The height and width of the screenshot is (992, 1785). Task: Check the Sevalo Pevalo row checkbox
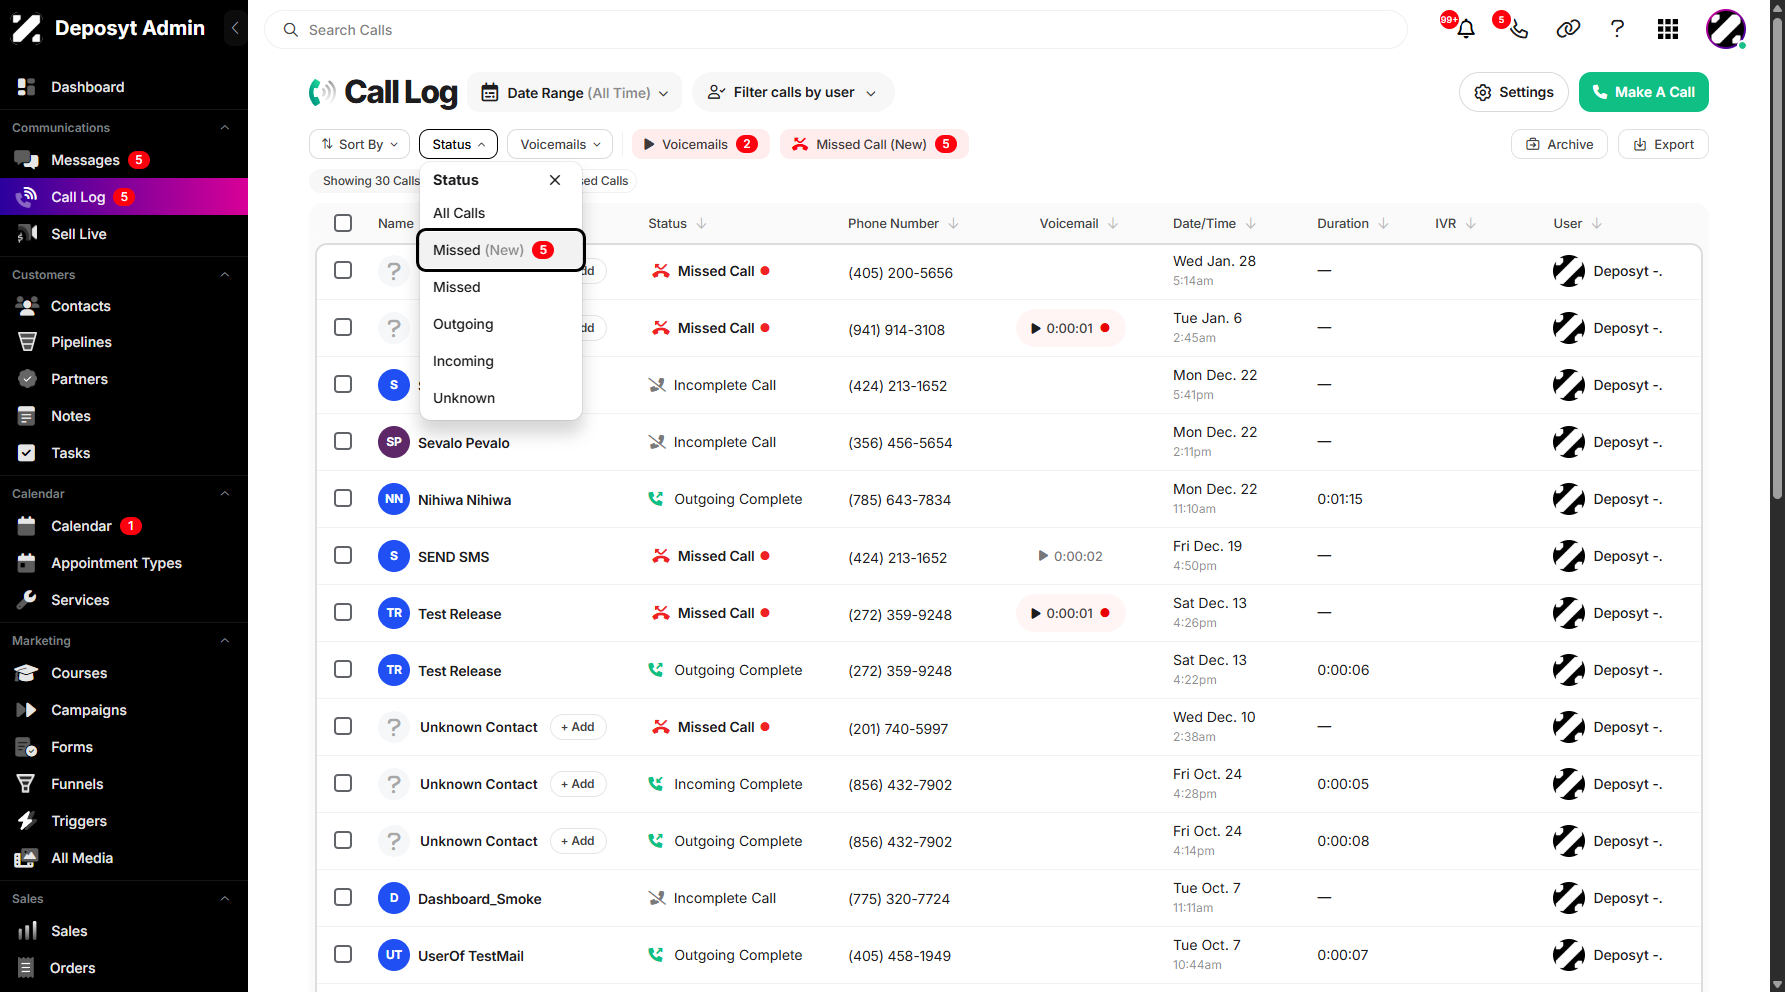click(343, 441)
